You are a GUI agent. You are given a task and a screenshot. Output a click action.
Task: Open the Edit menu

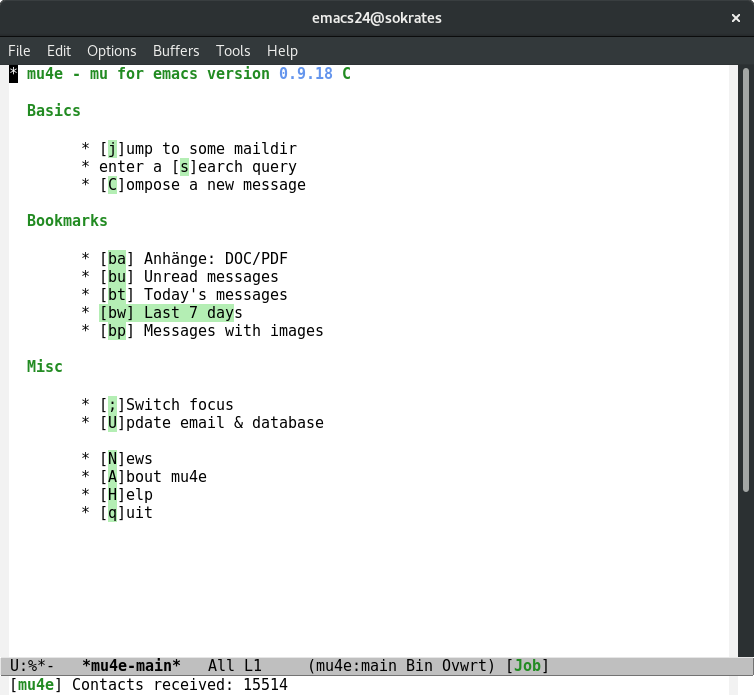pyautogui.click(x=59, y=51)
